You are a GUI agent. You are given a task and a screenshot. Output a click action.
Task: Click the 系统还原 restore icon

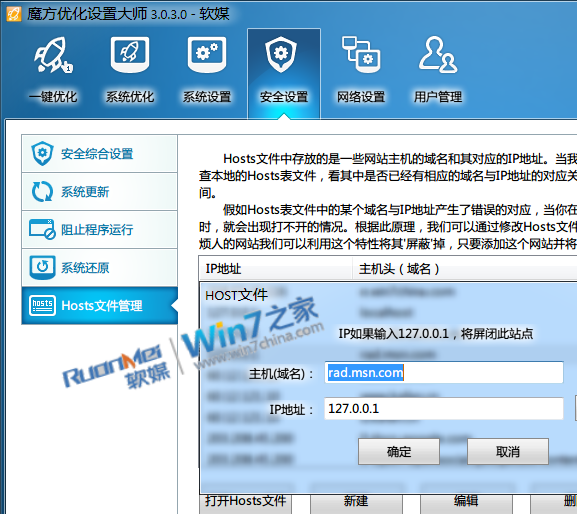tap(42, 267)
